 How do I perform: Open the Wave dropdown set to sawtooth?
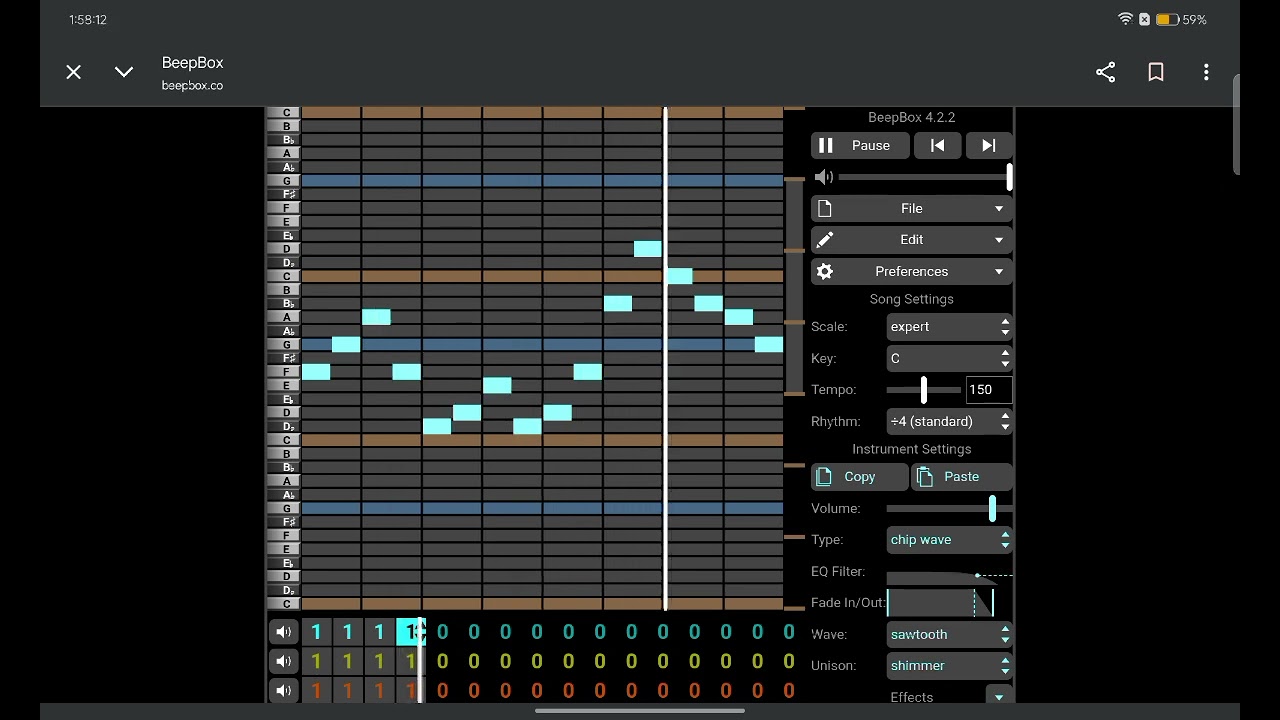pos(949,634)
